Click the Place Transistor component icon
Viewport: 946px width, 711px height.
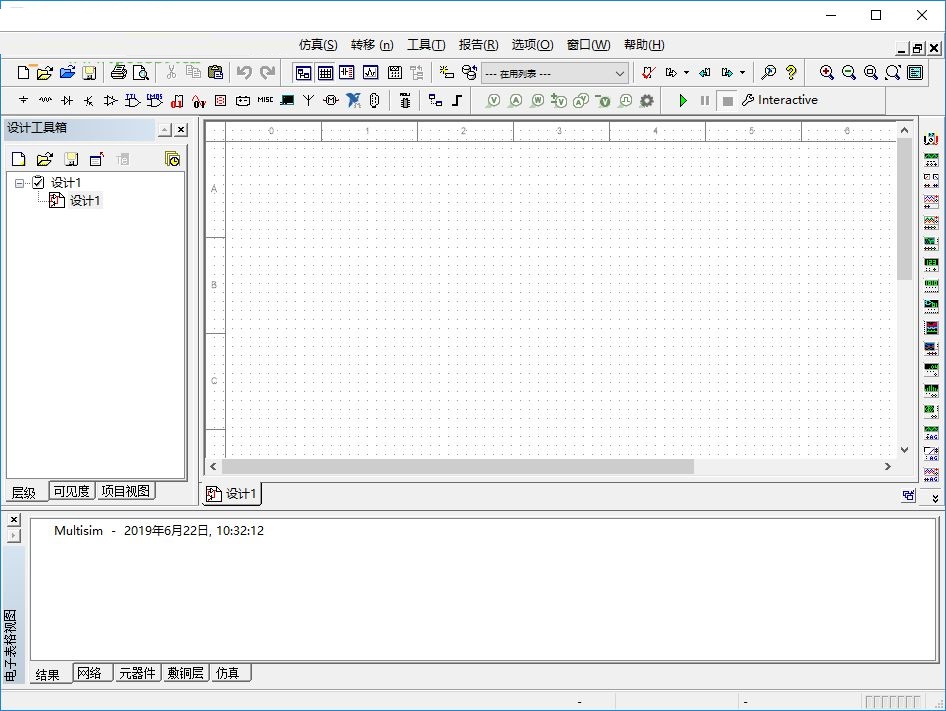(89, 100)
